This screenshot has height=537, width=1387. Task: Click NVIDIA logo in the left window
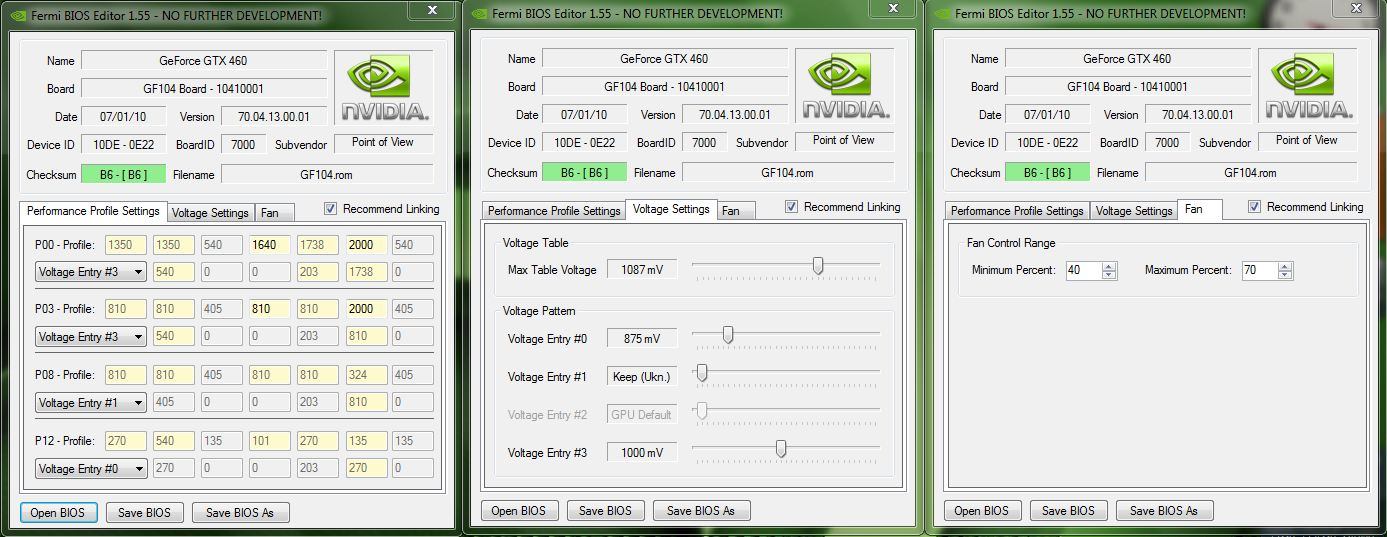(x=383, y=87)
